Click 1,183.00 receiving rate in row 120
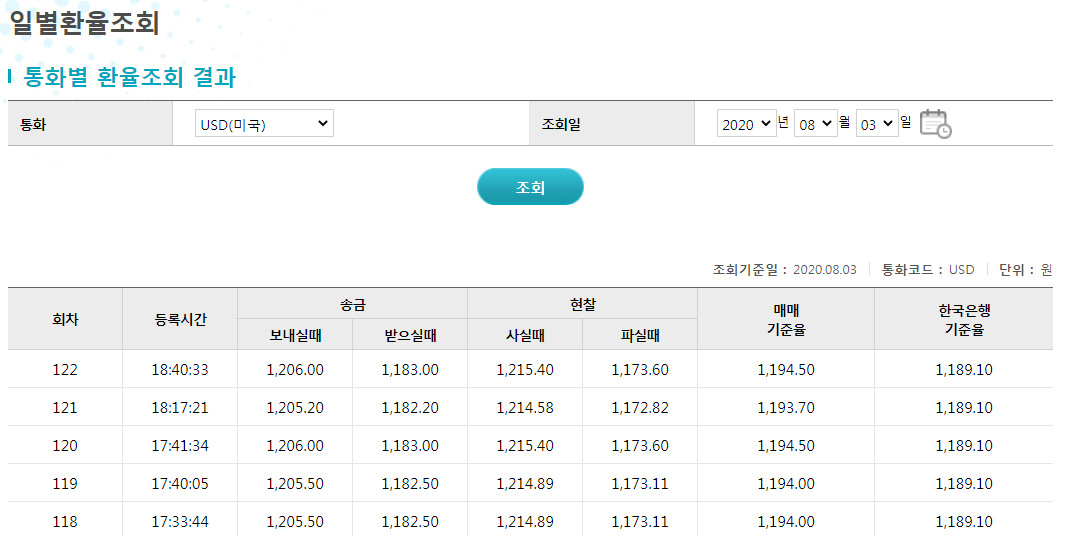Screen dimensions: 1066x536 click(410, 446)
